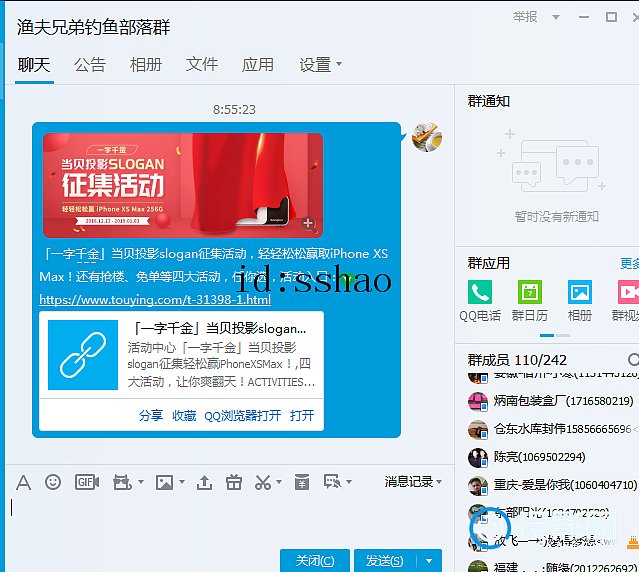The width and height of the screenshot is (639, 572).
Task: Open the GIF sticker panel
Action: click(87, 482)
